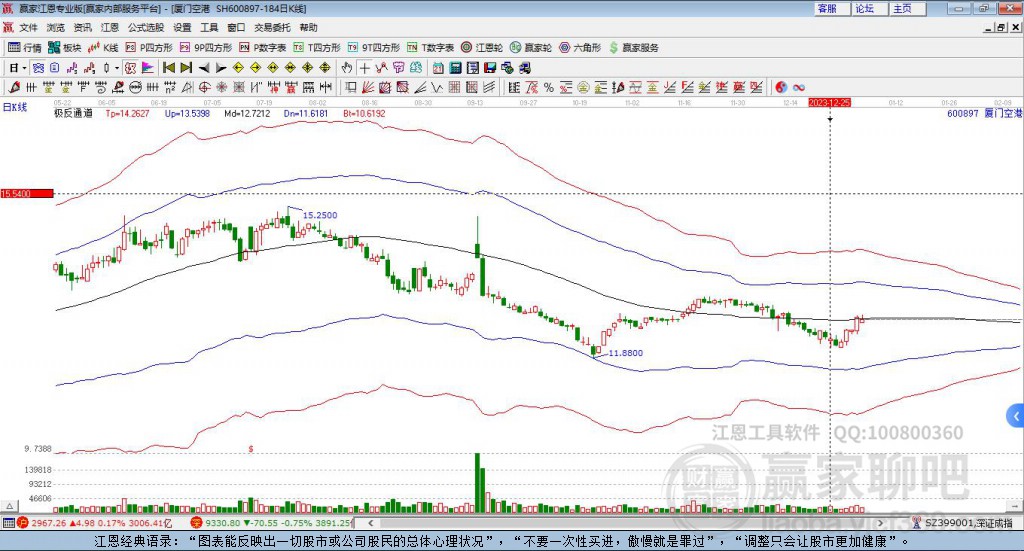Image resolution: width=1024 pixels, height=551 pixels.
Task: Click the small up-triangle in volume panel
Action: click(9, 506)
